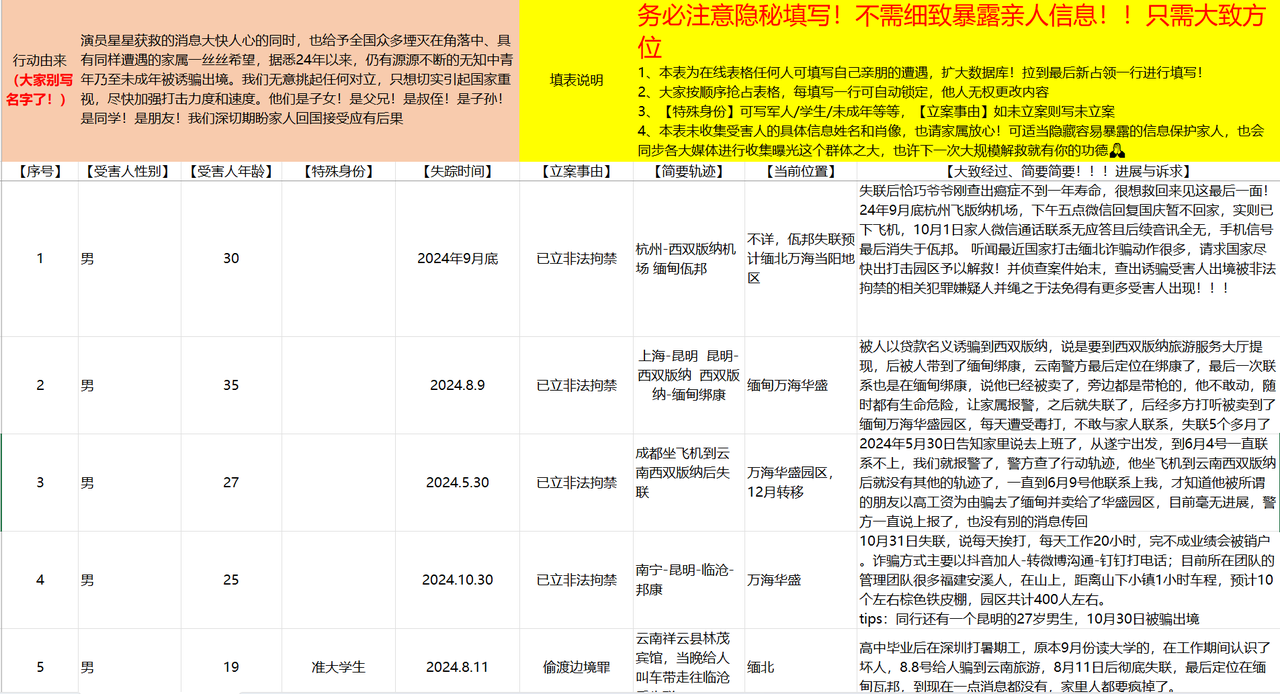Select age cell showing 30 in row 1
The height and width of the screenshot is (694, 1280).
click(x=231, y=258)
